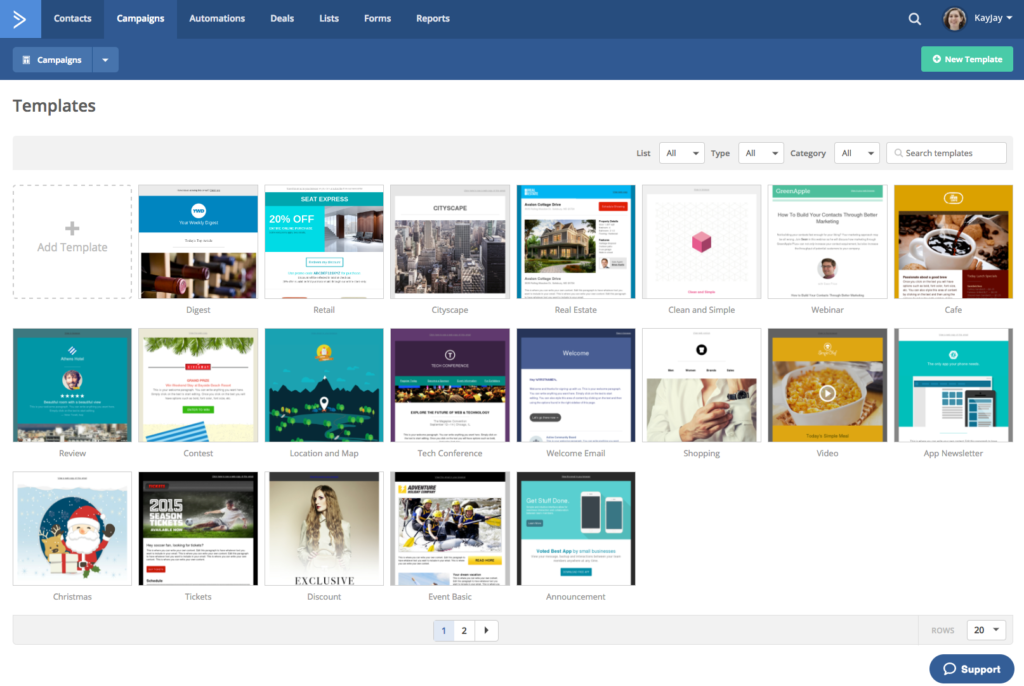Open the Category filter dropdown
This screenshot has height=686, width=1024.
(857, 152)
